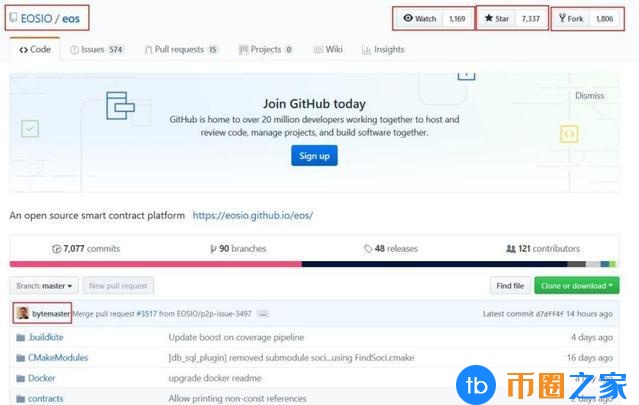Open the bytemaster author link

pos(51,314)
